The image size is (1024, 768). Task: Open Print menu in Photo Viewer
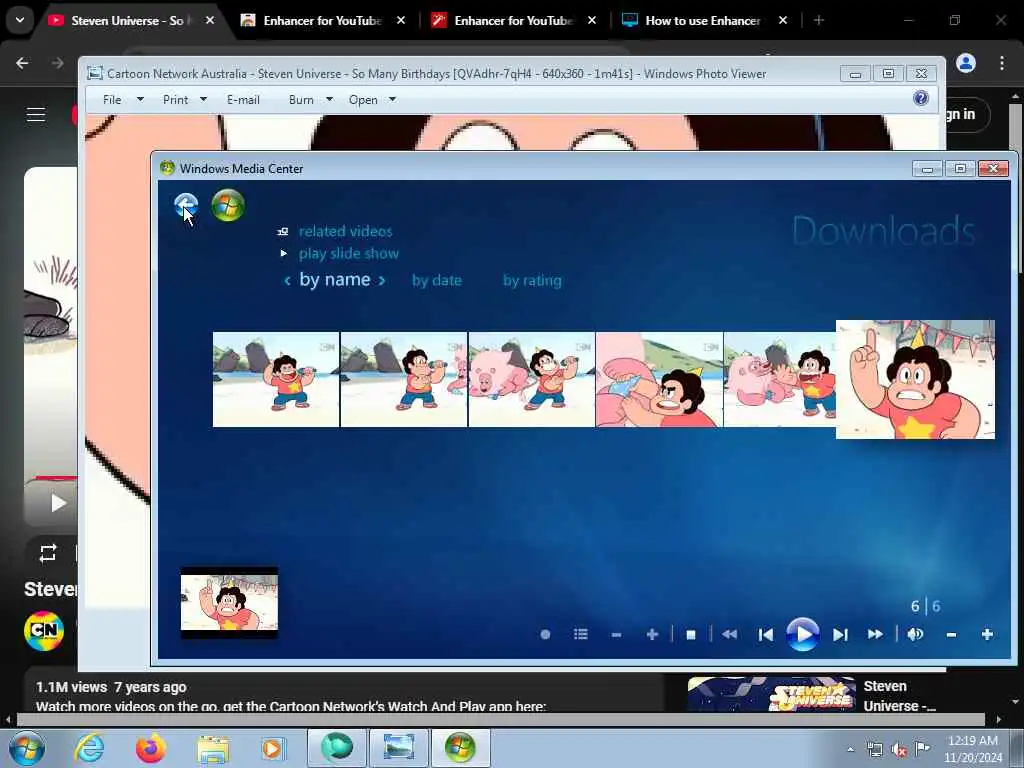coord(184,100)
